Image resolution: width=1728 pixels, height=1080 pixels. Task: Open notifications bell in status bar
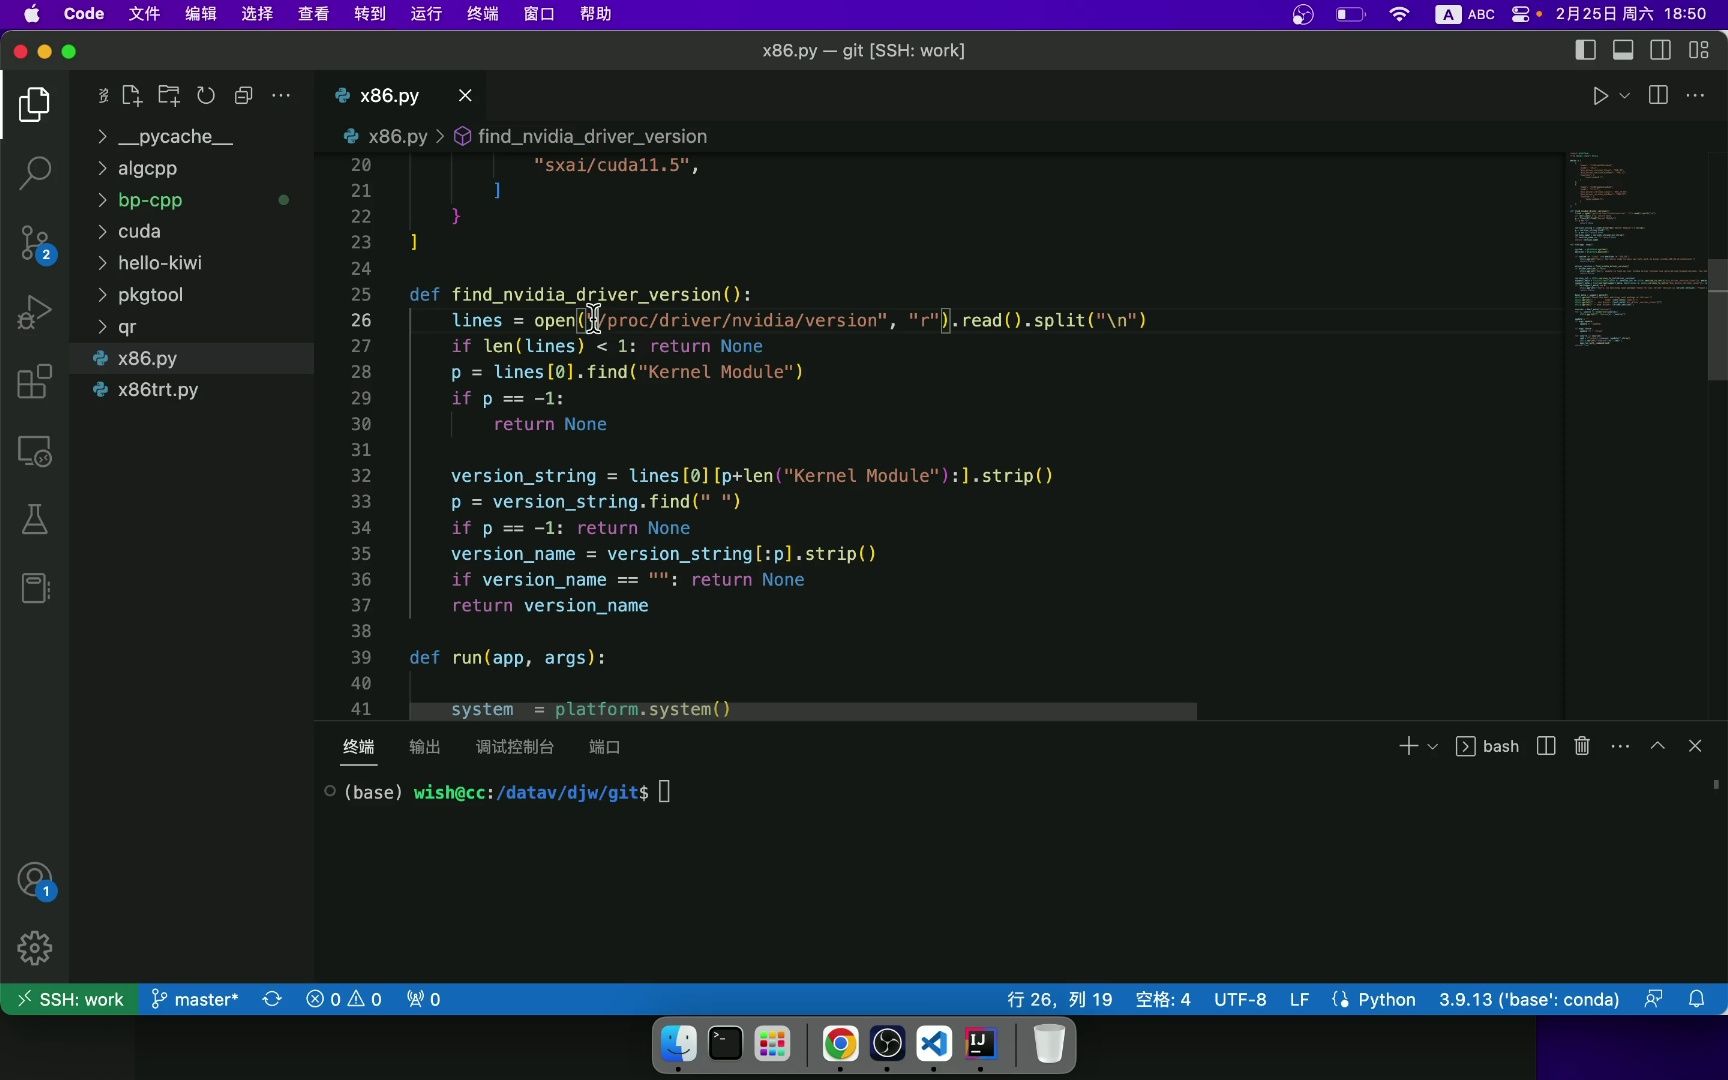tap(1696, 999)
